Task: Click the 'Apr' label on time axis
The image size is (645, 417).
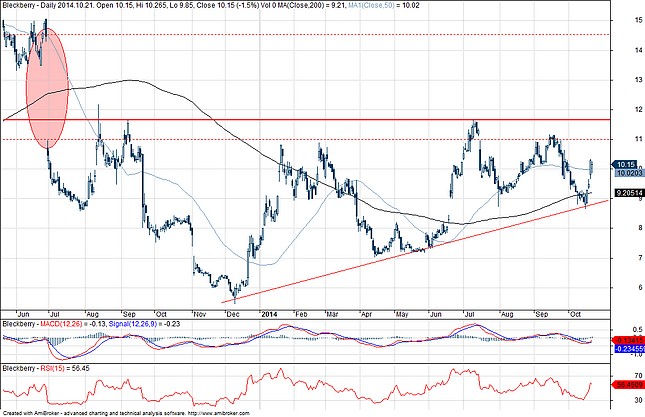Action: click(366, 315)
